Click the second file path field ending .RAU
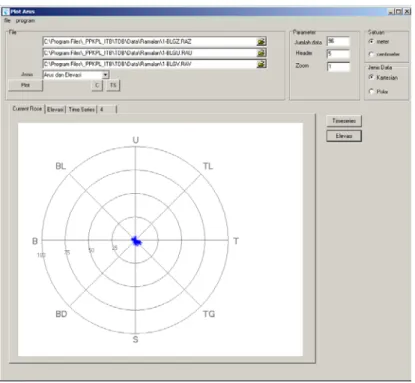 (x=150, y=53)
